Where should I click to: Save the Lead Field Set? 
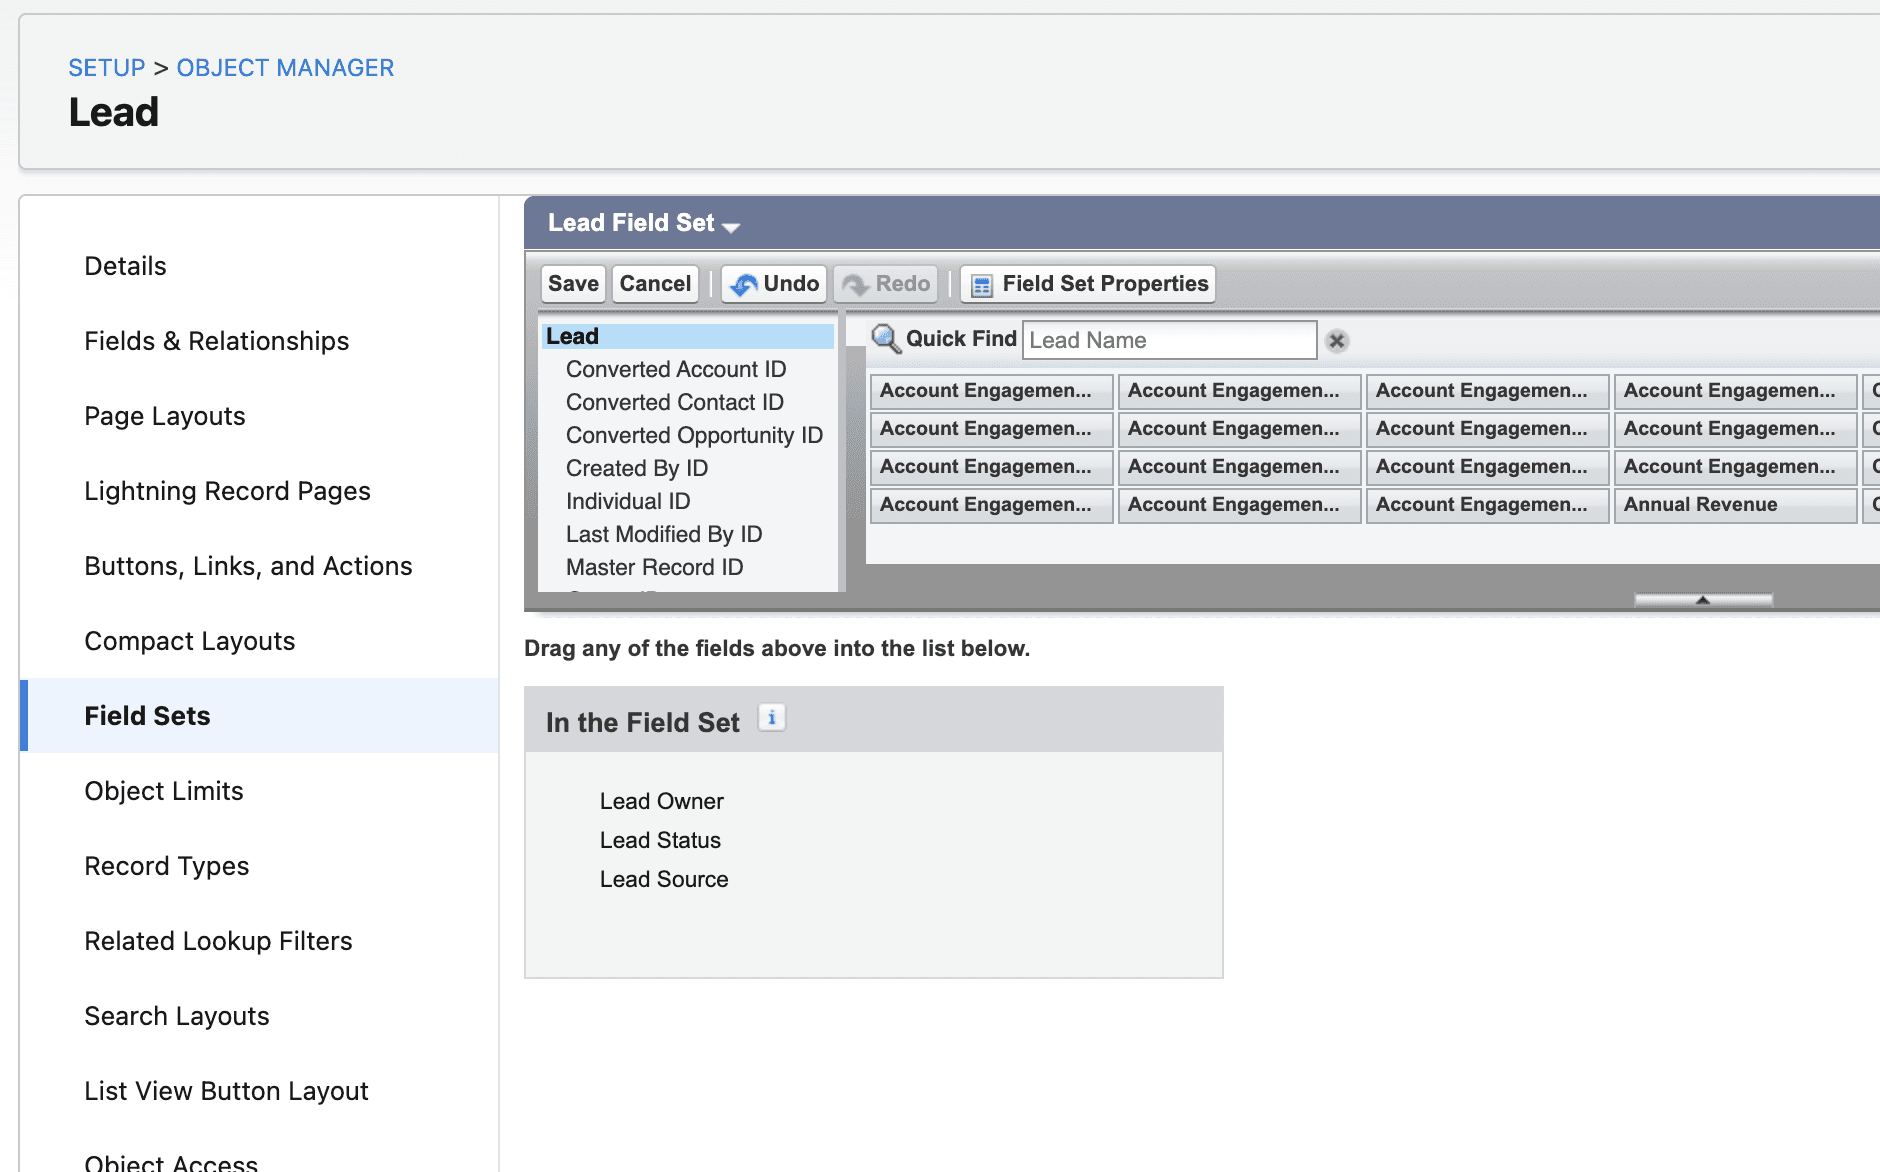coord(572,284)
